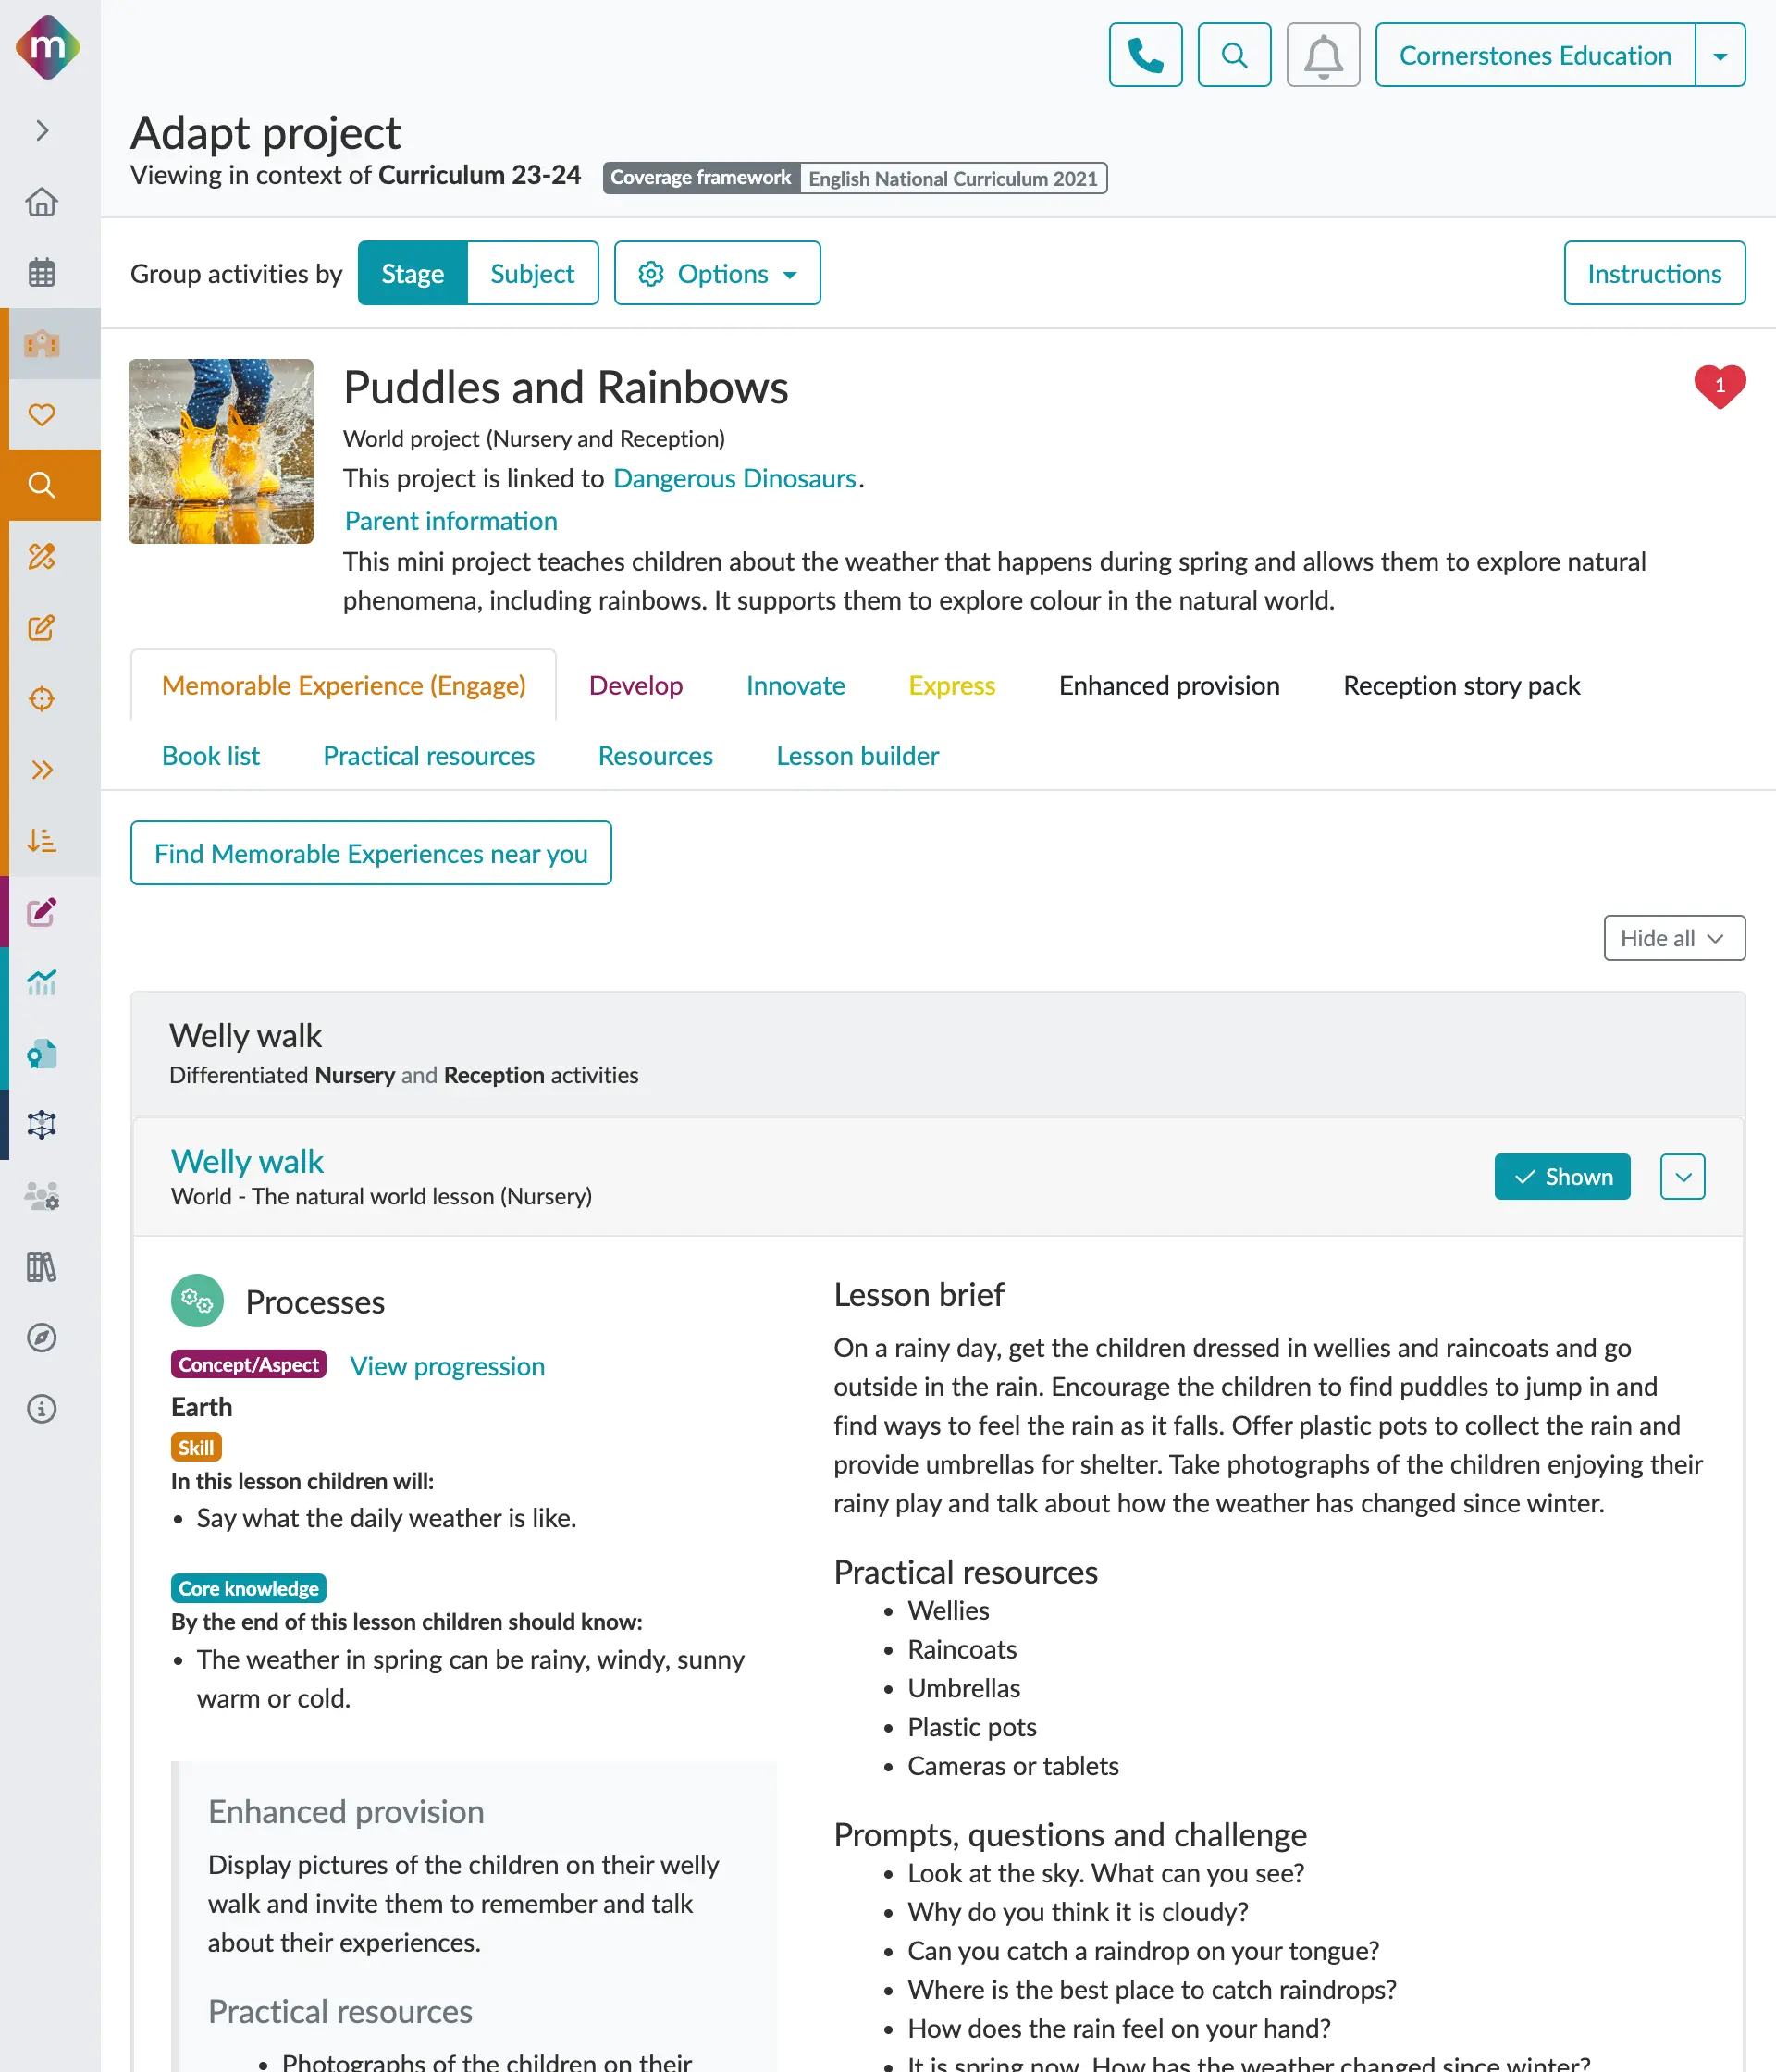Open the Cornerstones Education account dropdown arrow
Image resolution: width=1776 pixels, height=2072 pixels.
pyautogui.click(x=1720, y=55)
